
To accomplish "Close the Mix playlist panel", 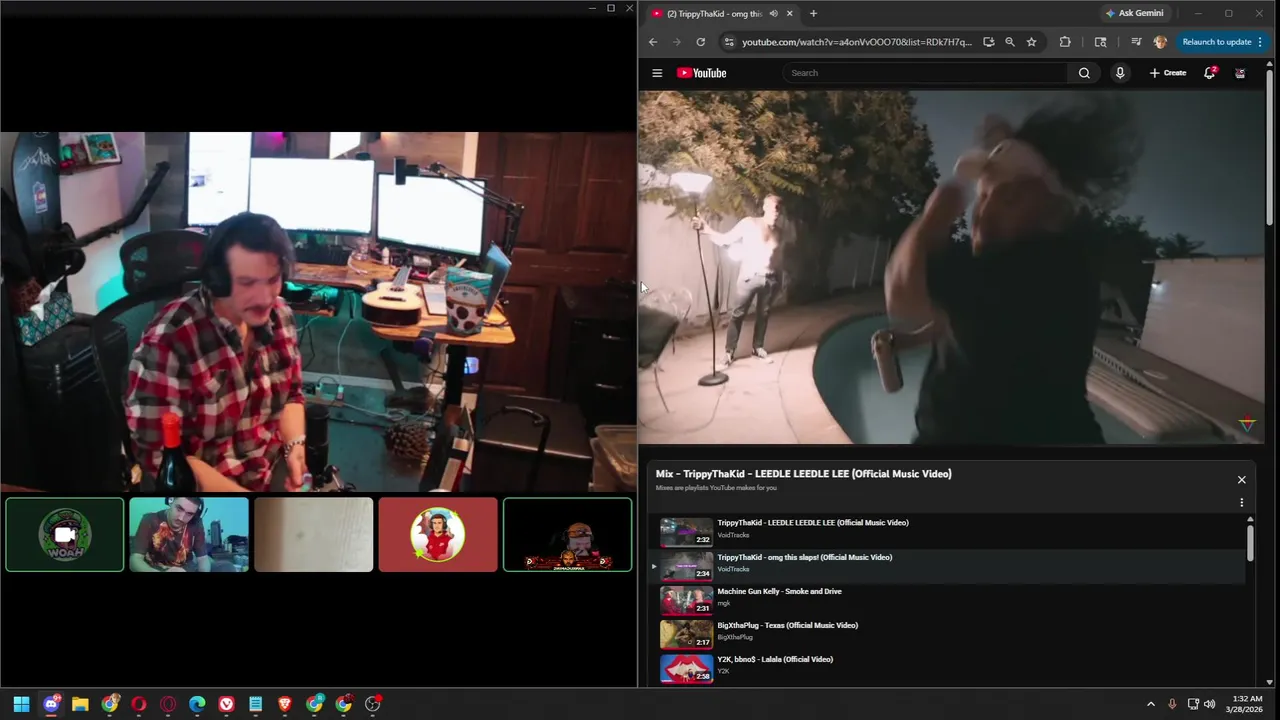I will [1242, 480].
